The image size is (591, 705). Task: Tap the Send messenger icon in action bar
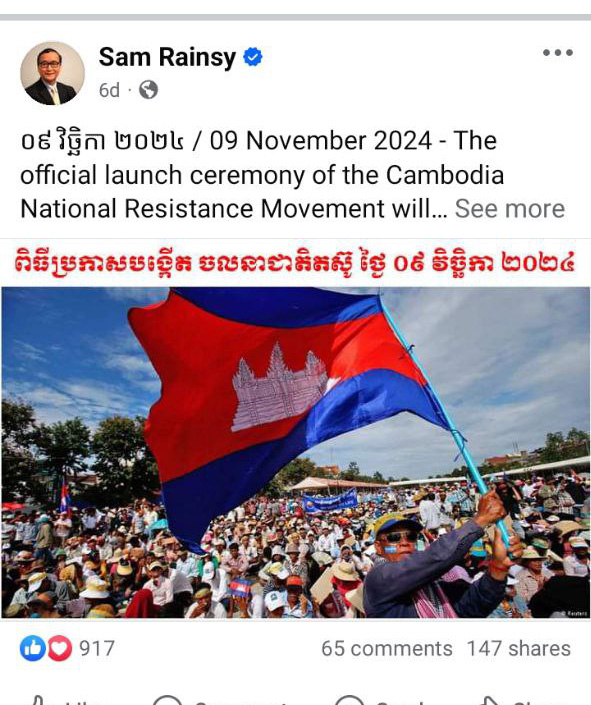349,701
